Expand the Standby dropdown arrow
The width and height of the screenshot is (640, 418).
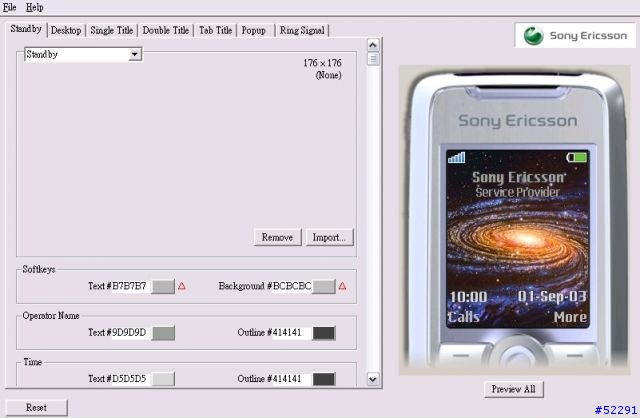tap(135, 54)
